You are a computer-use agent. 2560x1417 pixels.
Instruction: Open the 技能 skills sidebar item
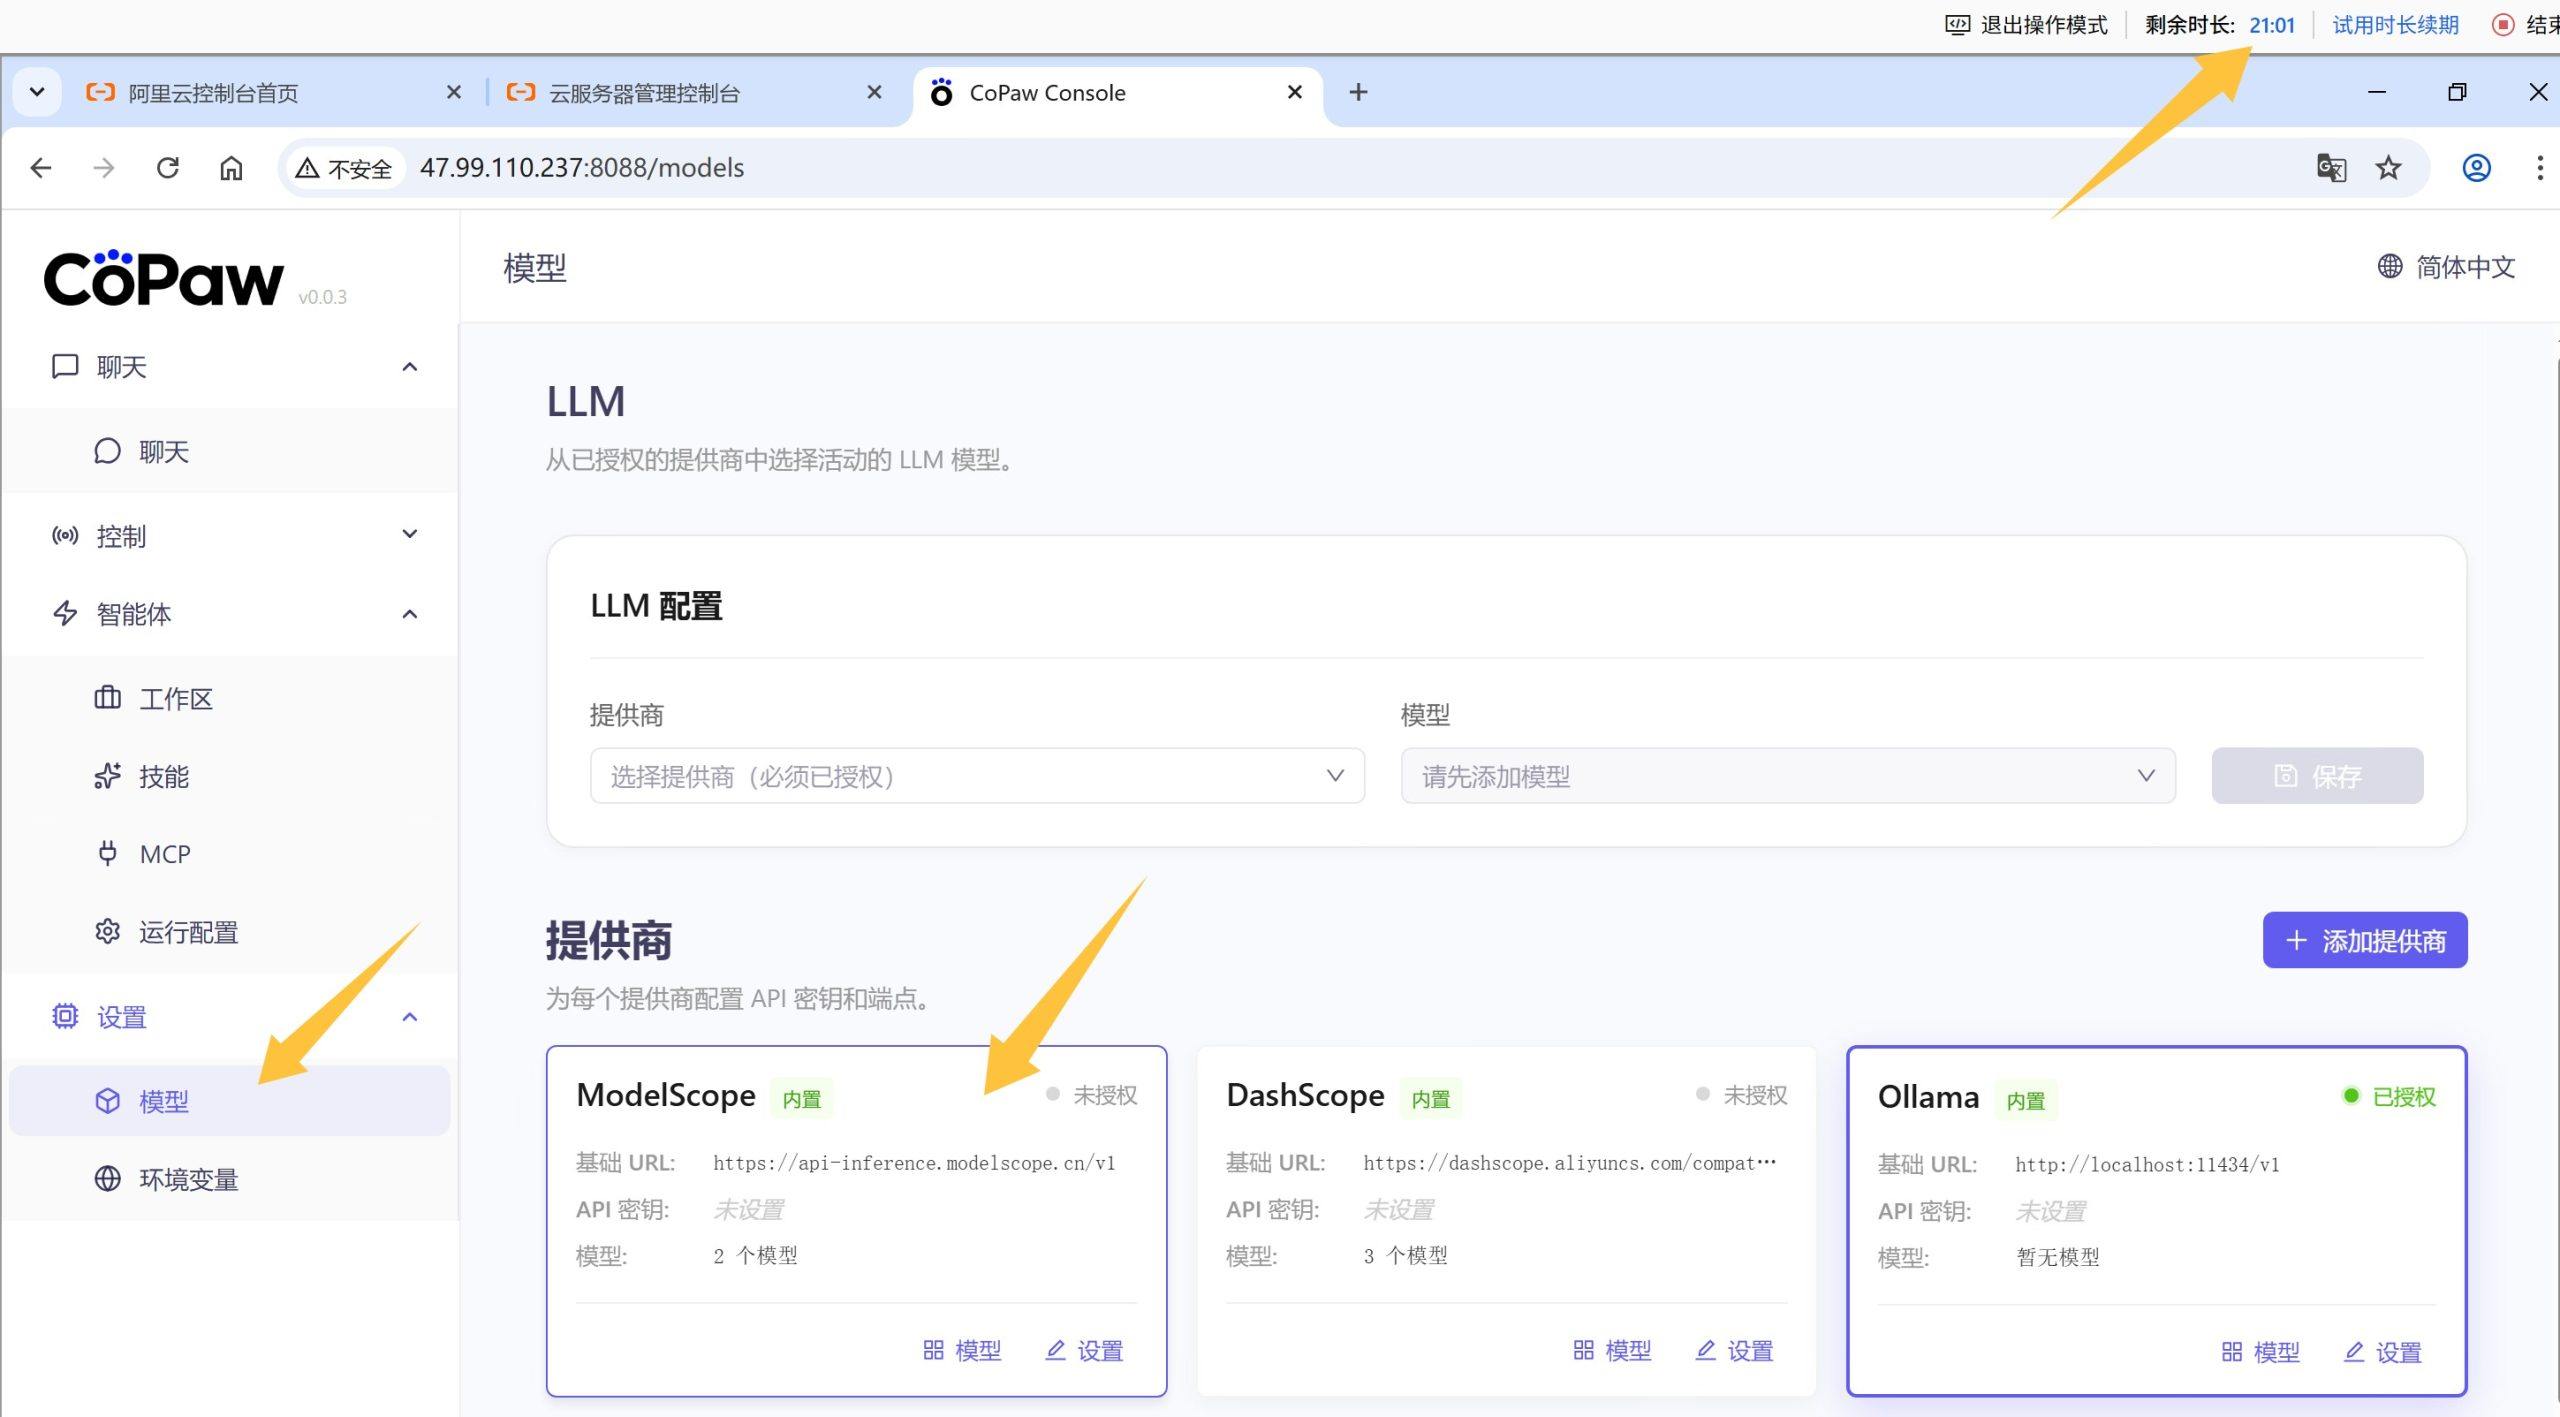164,777
